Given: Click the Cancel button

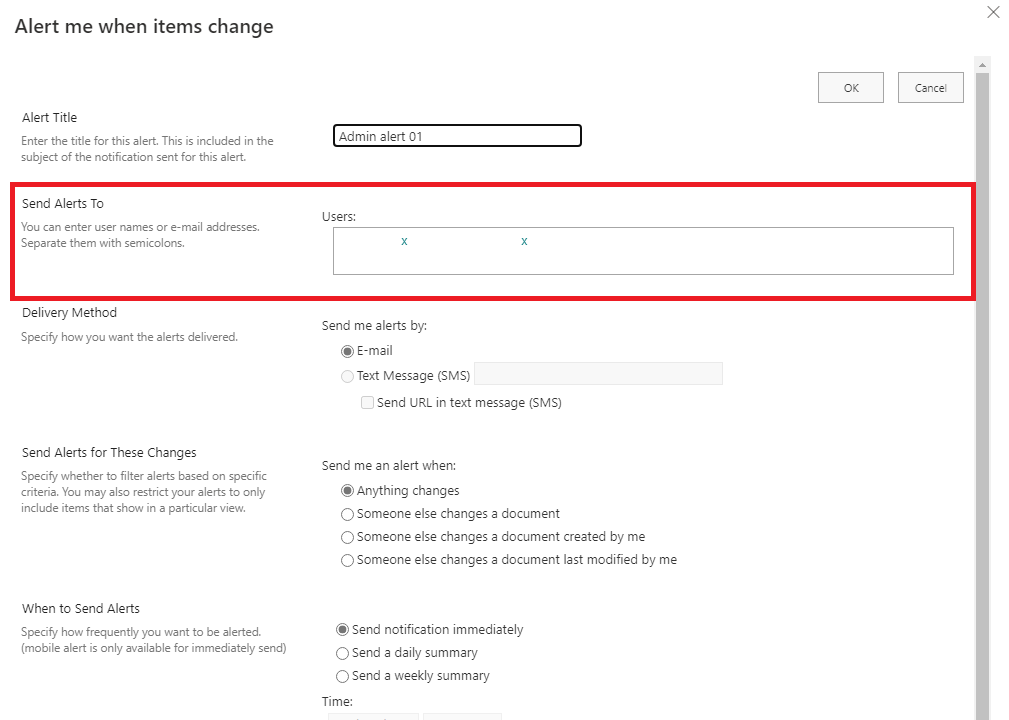Looking at the screenshot, I should click(930, 88).
